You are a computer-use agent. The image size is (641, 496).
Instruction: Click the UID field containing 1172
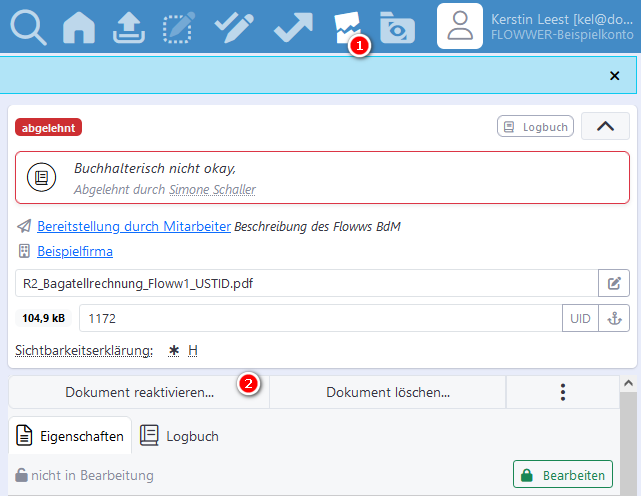tap(320, 319)
